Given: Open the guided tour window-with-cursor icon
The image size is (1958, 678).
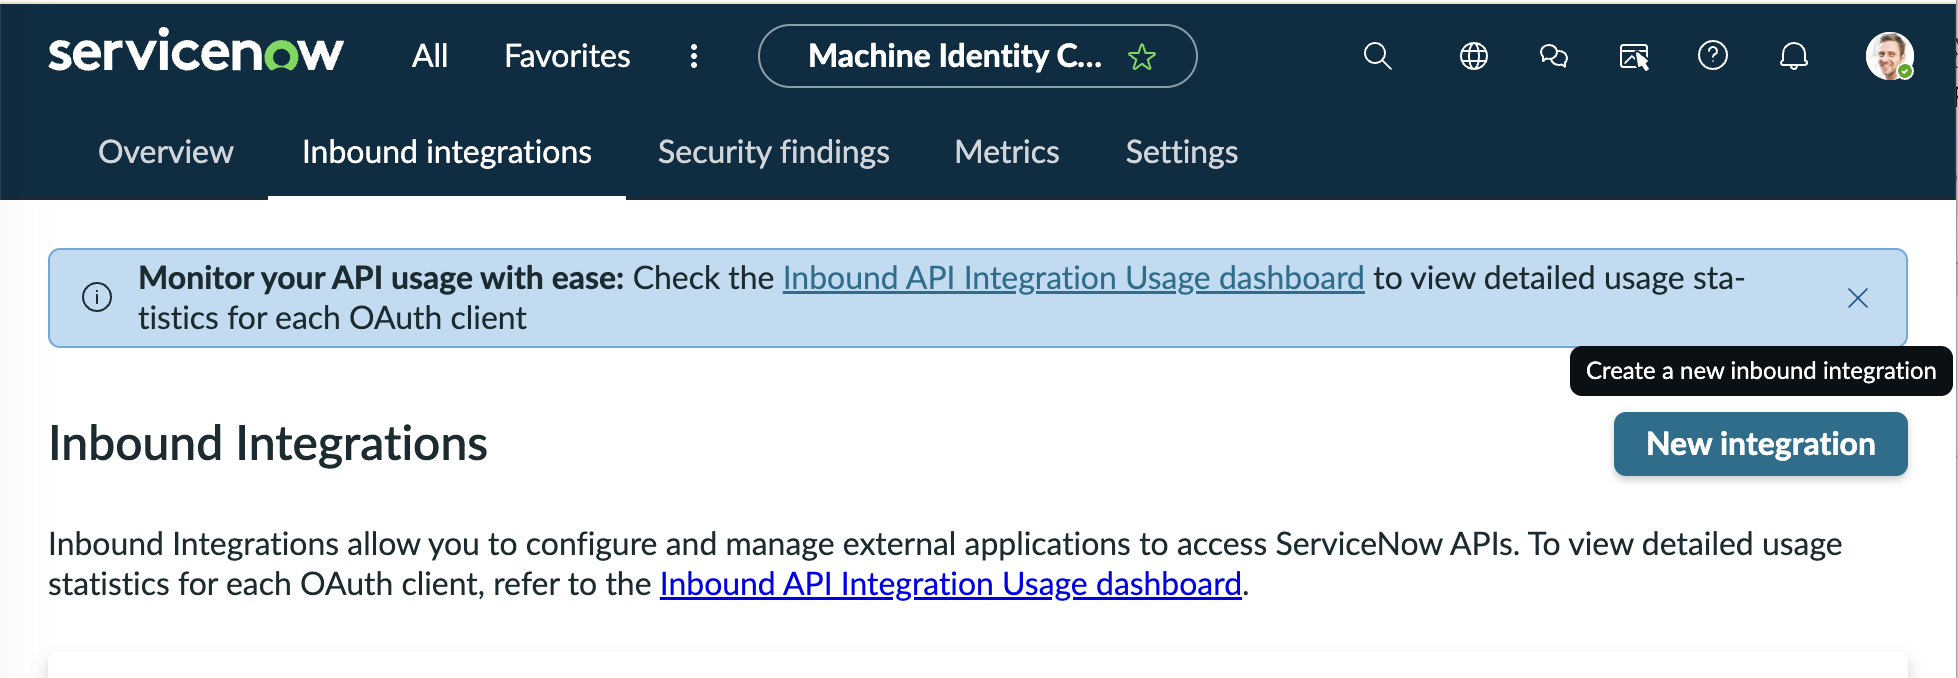Looking at the screenshot, I should (x=1634, y=57).
